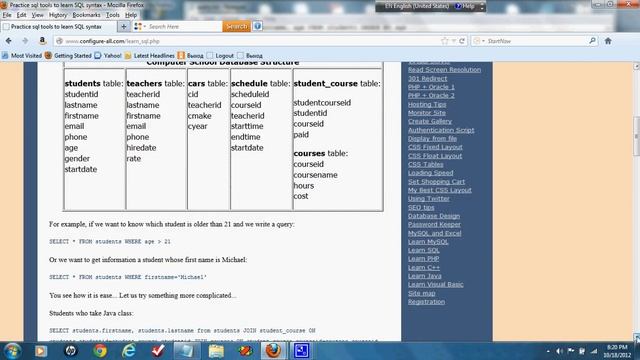The image size is (640, 360).
Task: Open the Hosting Tips link
Action: click(x=427, y=104)
